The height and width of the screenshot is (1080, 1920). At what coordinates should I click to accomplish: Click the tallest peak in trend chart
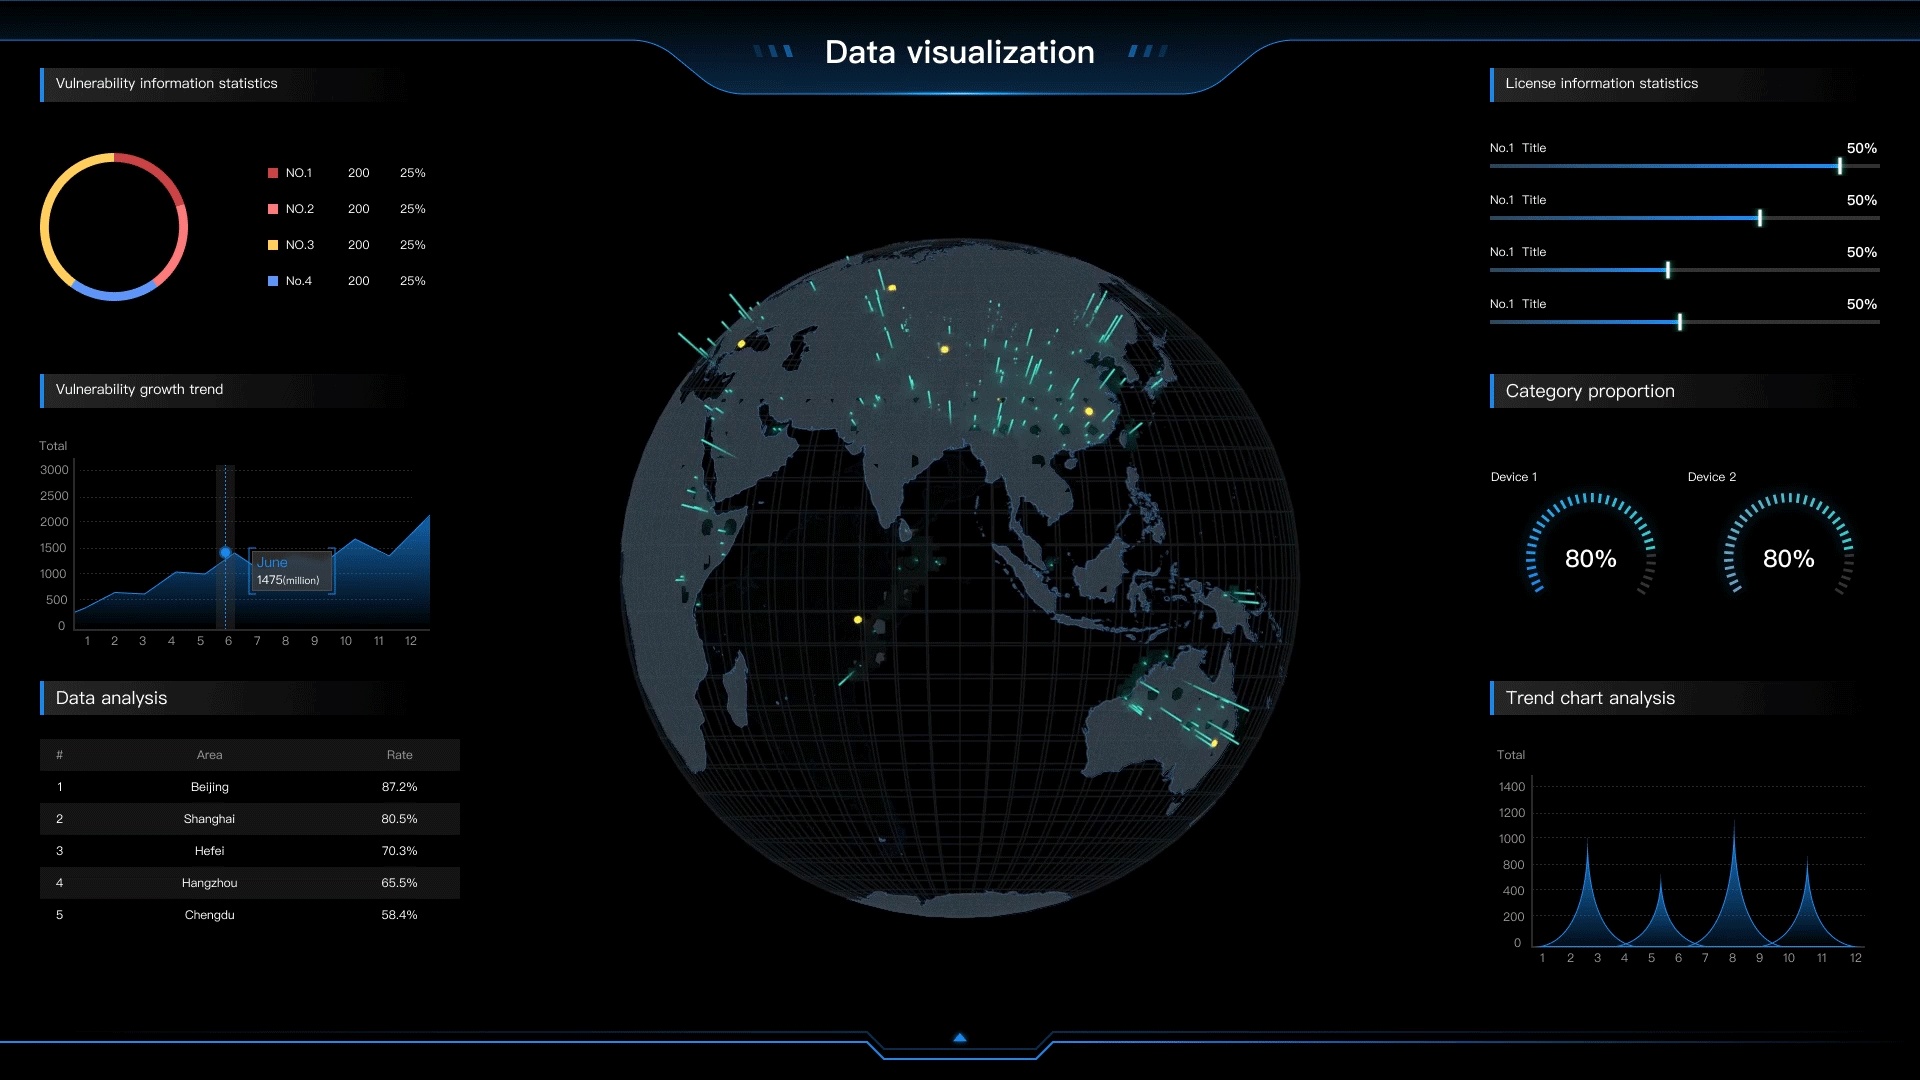pyautogui.click(x=1734, y=840)
